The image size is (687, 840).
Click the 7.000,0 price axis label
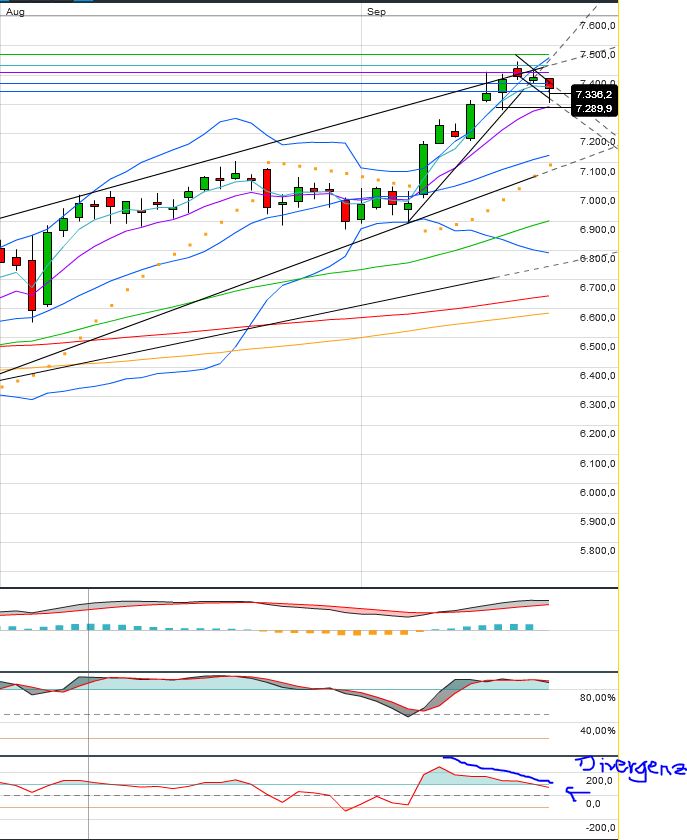click(x=598, y=200)
